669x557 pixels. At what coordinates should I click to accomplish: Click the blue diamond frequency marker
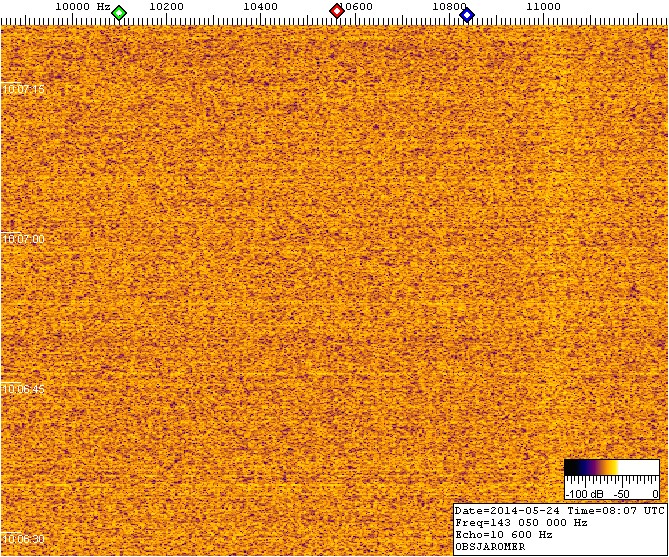(467, 13)
